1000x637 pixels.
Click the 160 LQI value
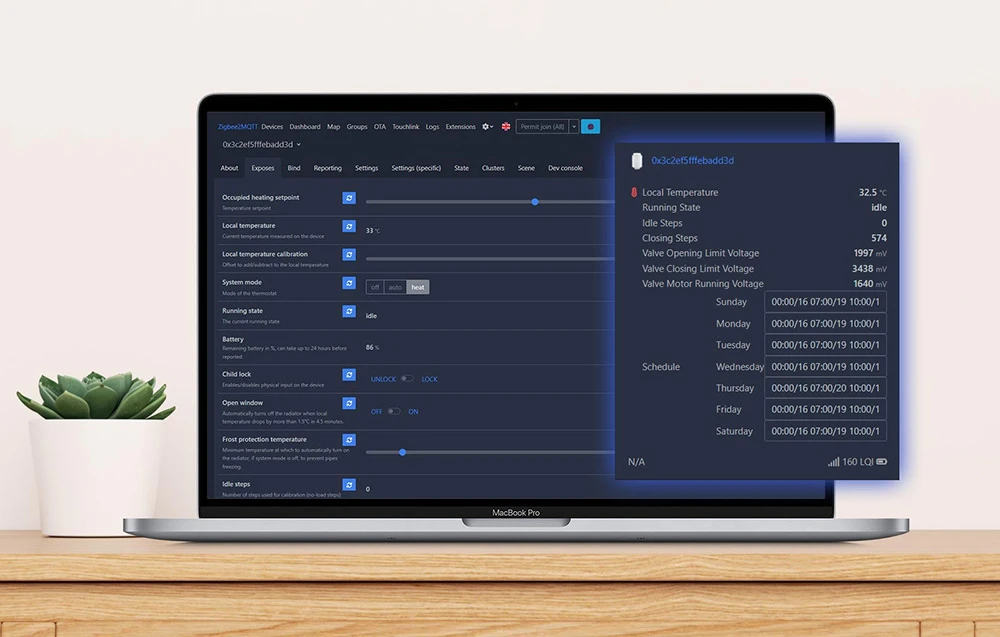[x=858, y=462]
